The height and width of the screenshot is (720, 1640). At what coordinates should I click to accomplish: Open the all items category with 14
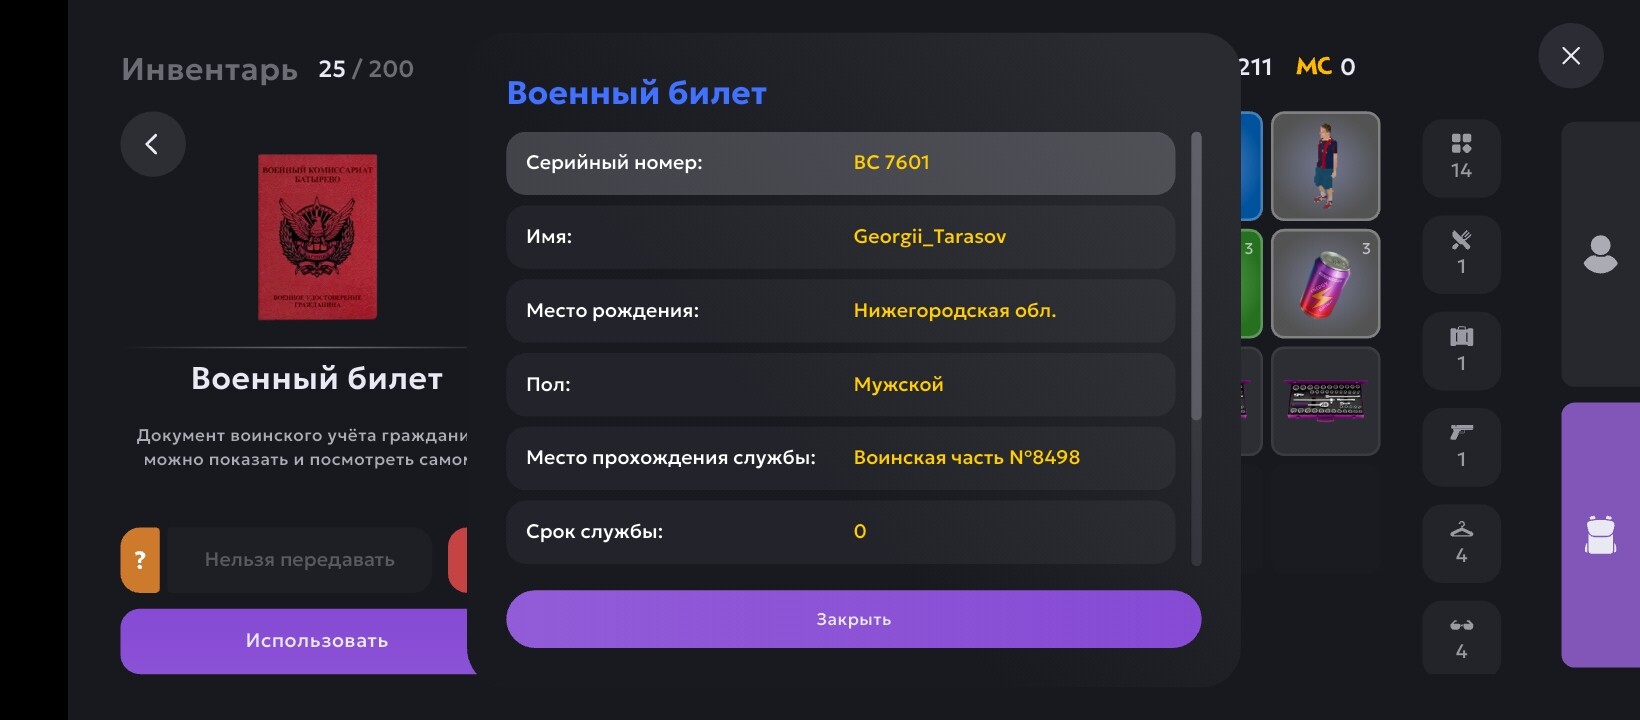click(1461, 157)
